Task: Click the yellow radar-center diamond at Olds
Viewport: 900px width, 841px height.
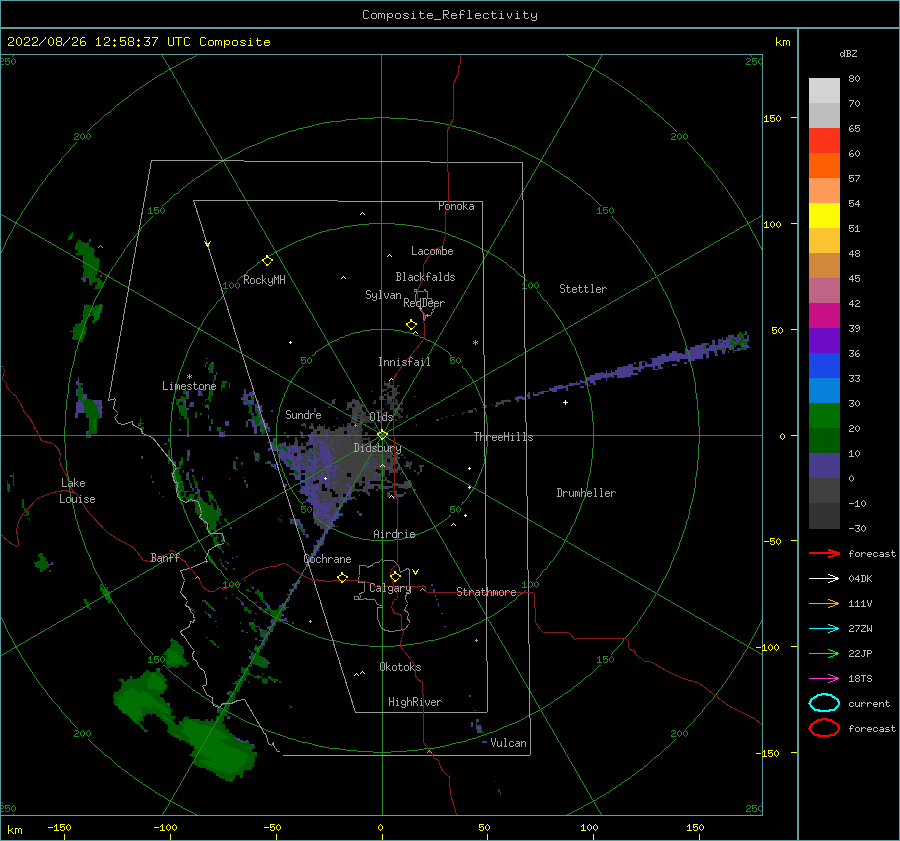Action: point(382,435)
